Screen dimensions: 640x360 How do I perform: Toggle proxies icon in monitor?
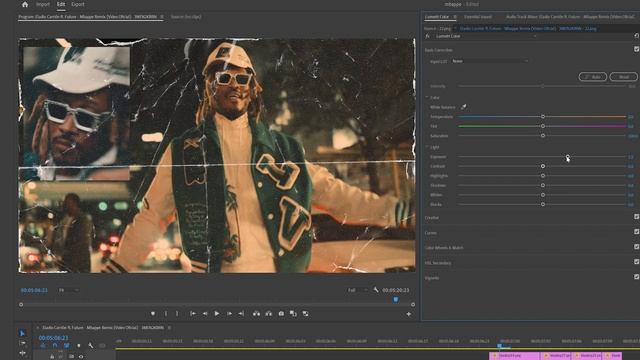pos(305,313)
